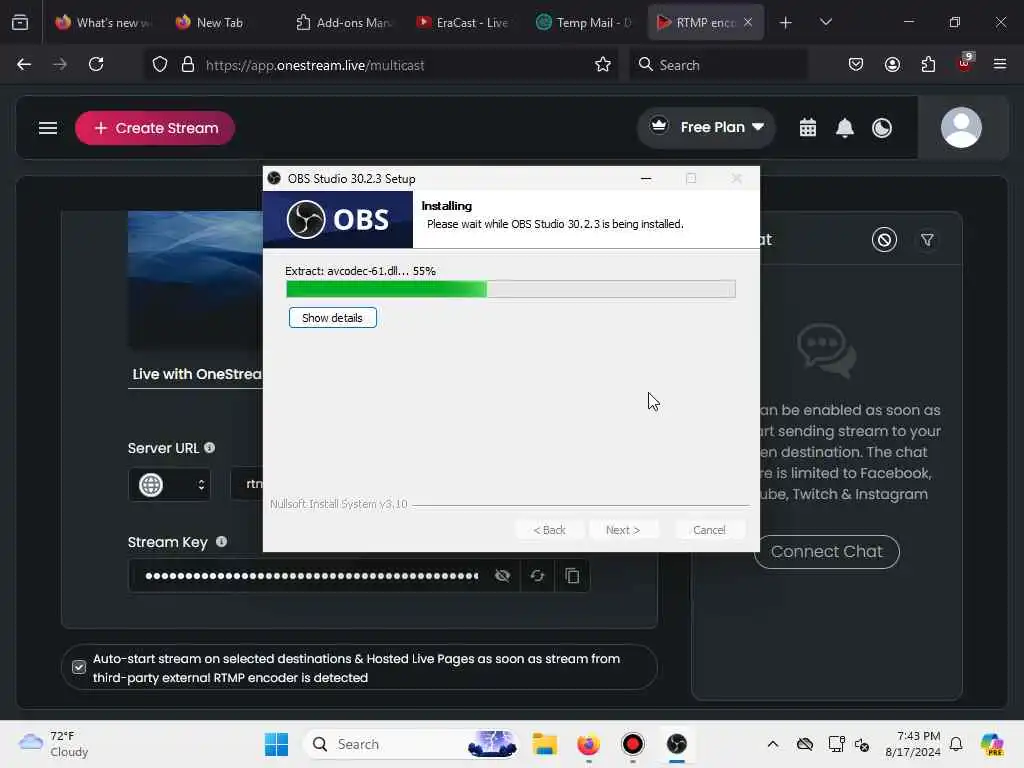
Task: Reload the current page
Action: (x=96, y=64)
